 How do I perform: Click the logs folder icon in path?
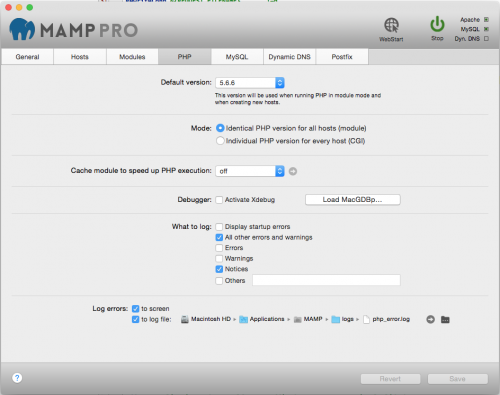[x=336, y=319]
